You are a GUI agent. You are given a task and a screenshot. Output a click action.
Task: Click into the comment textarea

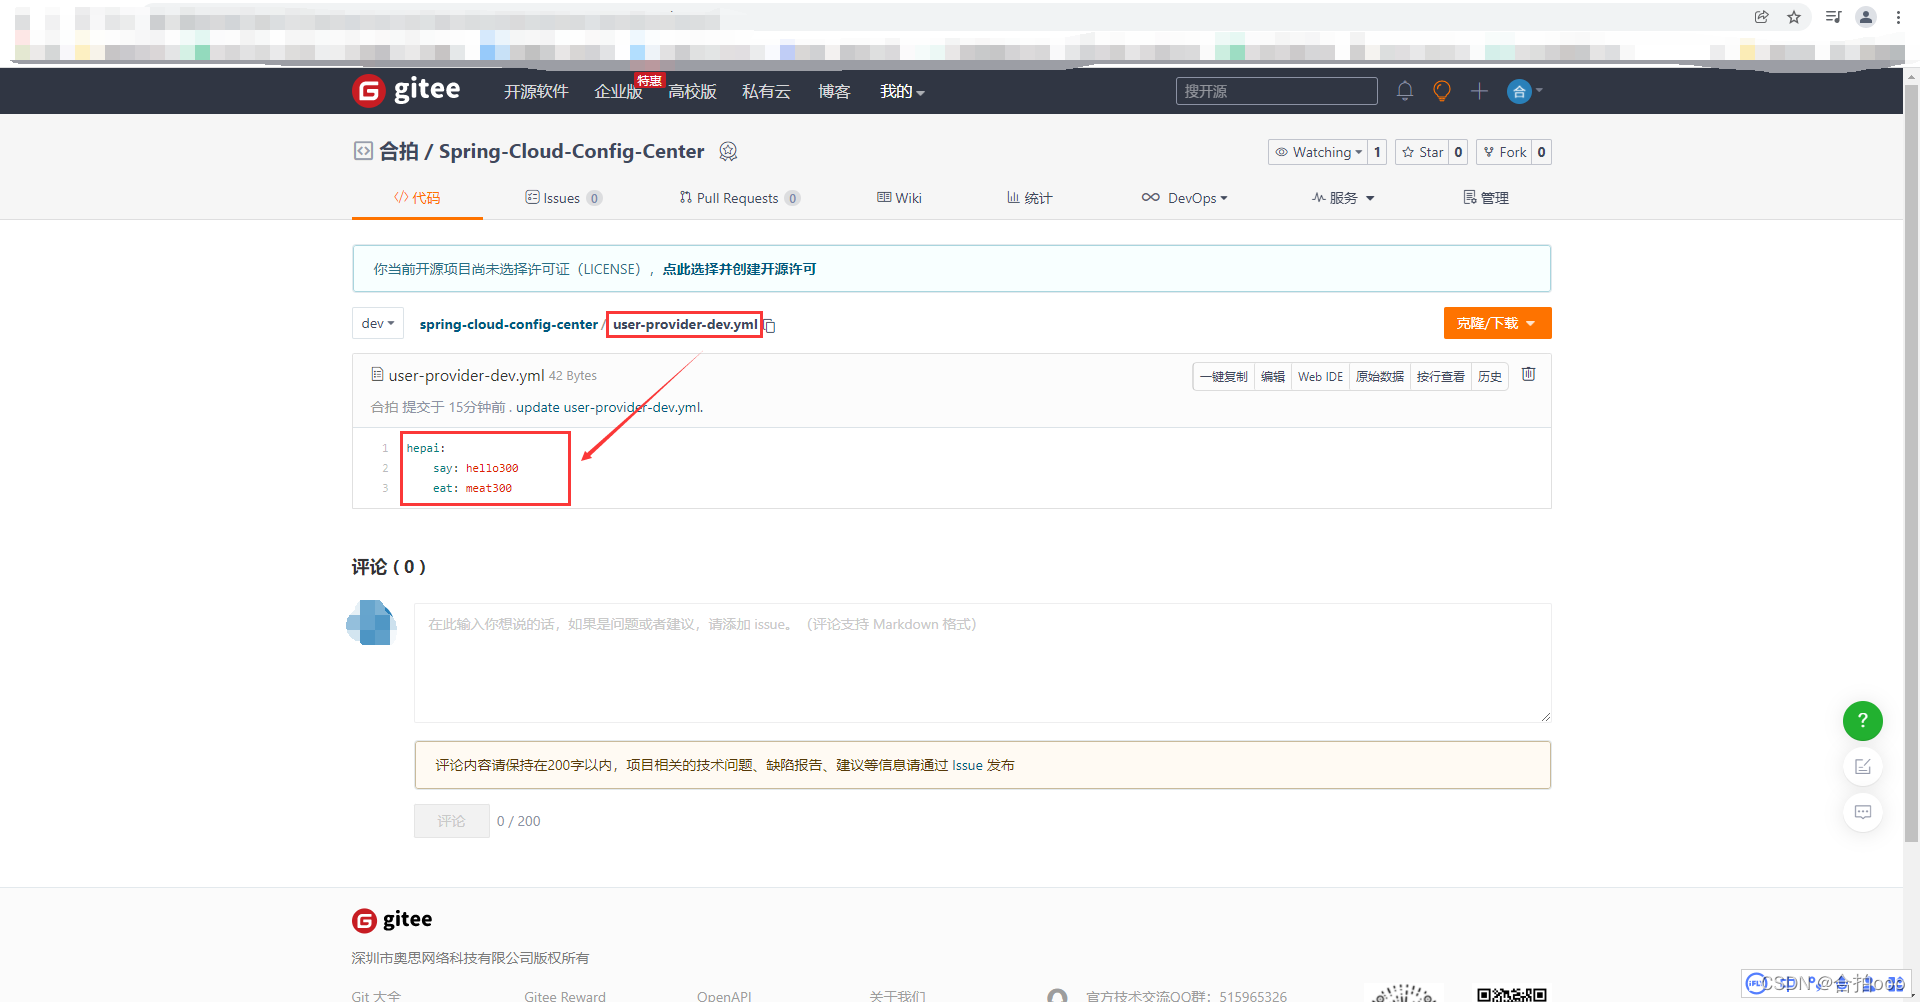tap(982, 662)
